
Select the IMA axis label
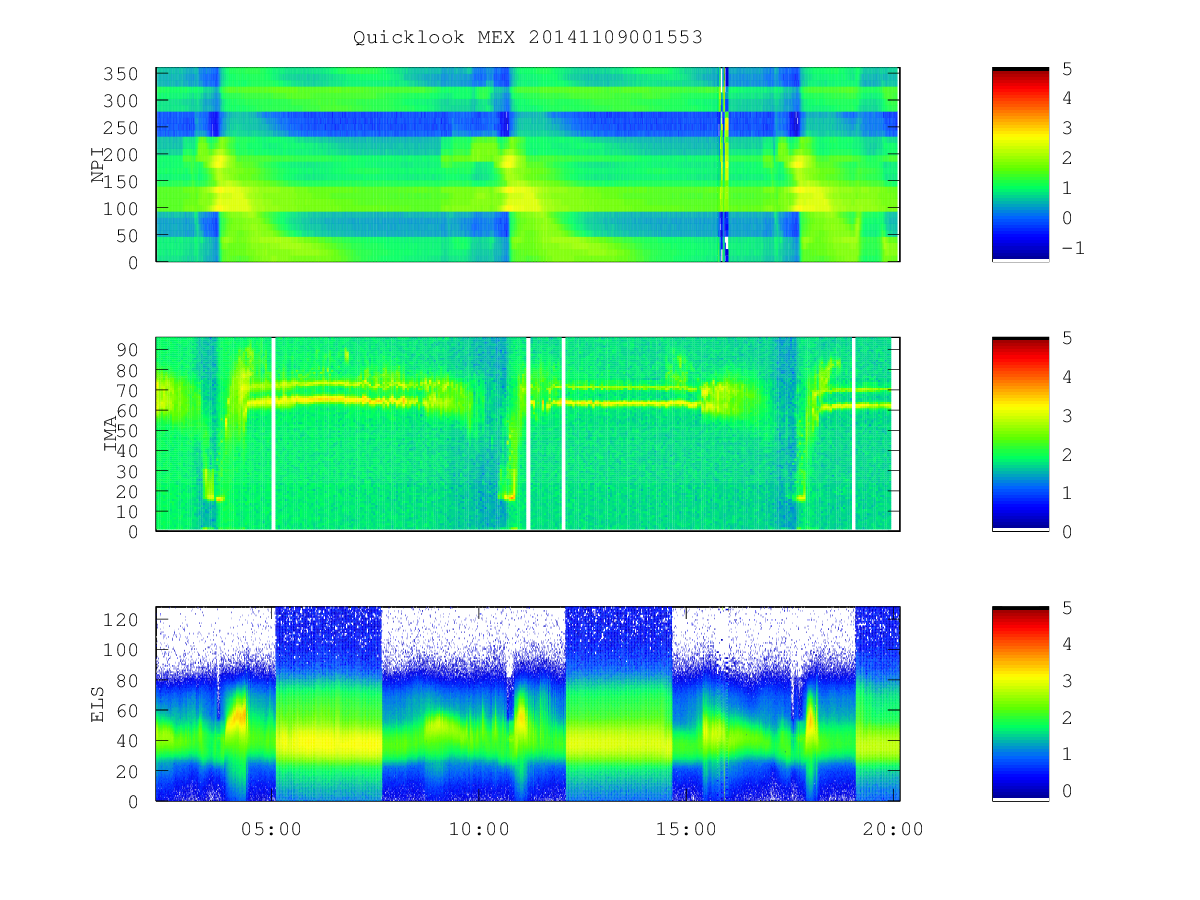pyautogui.click(x=112, y=434)
